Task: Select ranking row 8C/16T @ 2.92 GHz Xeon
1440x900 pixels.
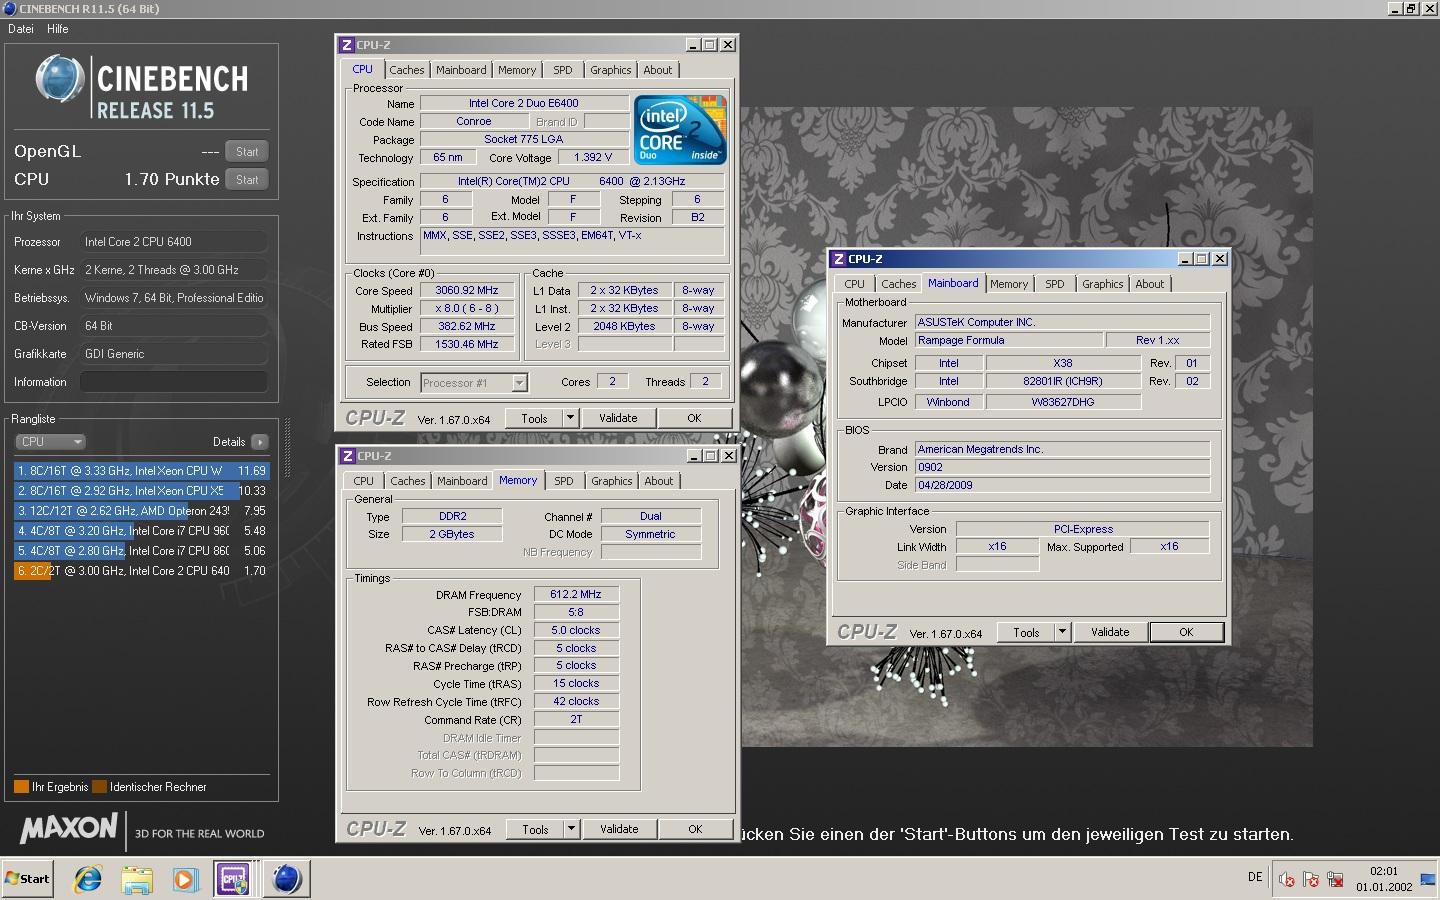Action: click(141, 491)
